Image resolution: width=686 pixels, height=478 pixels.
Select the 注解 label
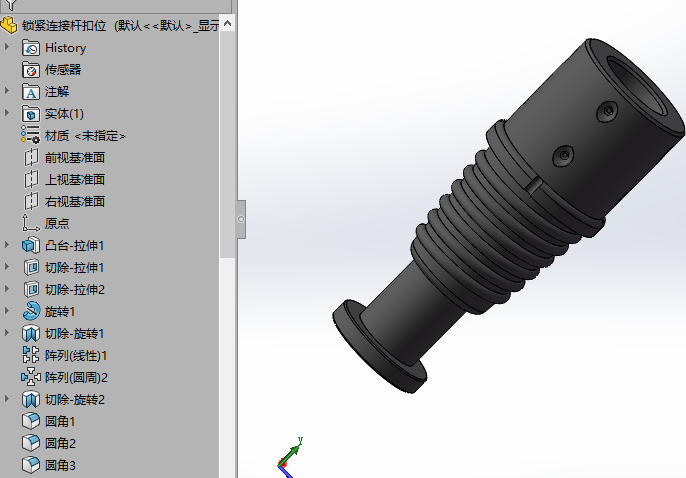57,92
